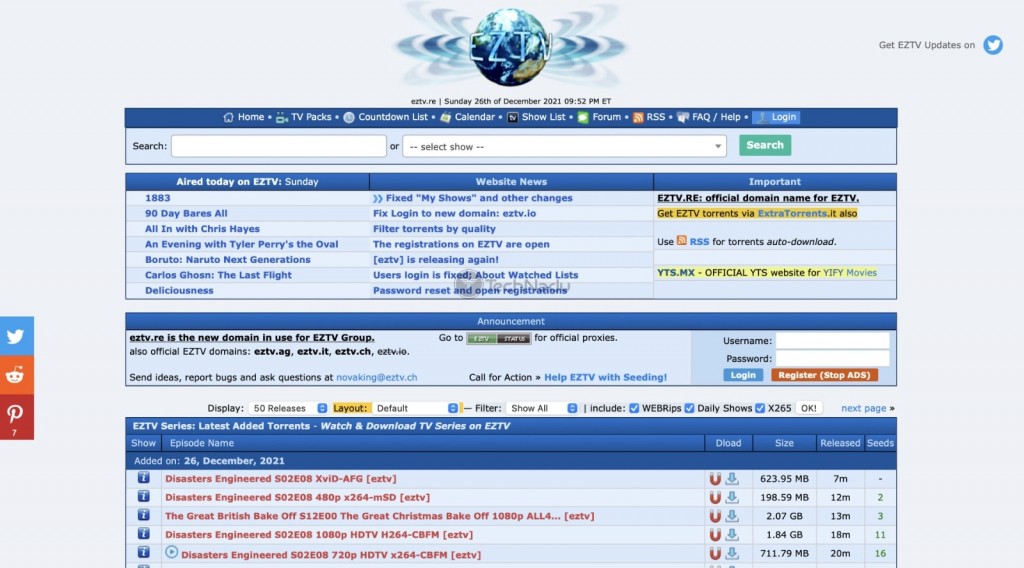The height and width of the screenshot is (568, 1024).
Task: Click magnet link for Great British Bake Off
Action: (715, 516)
